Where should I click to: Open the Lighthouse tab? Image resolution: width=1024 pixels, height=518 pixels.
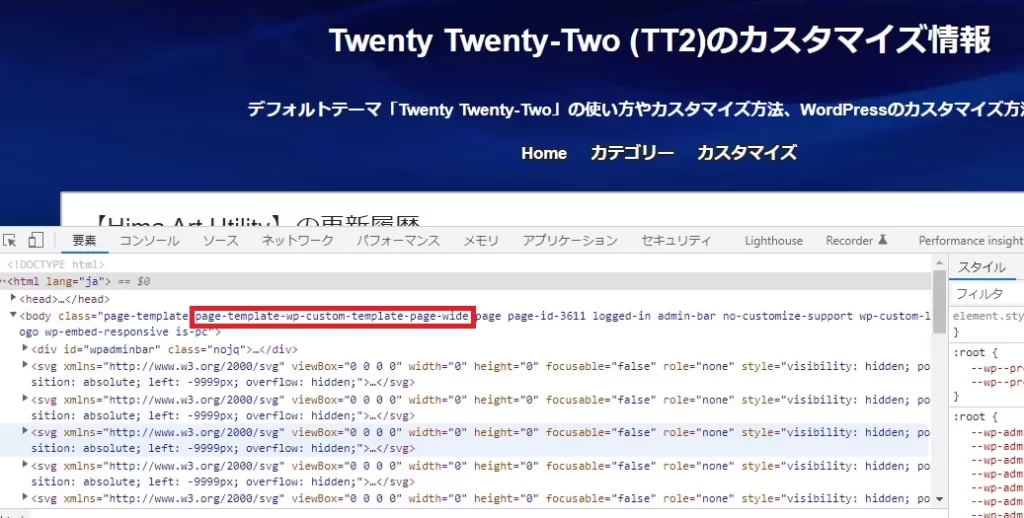774,240
